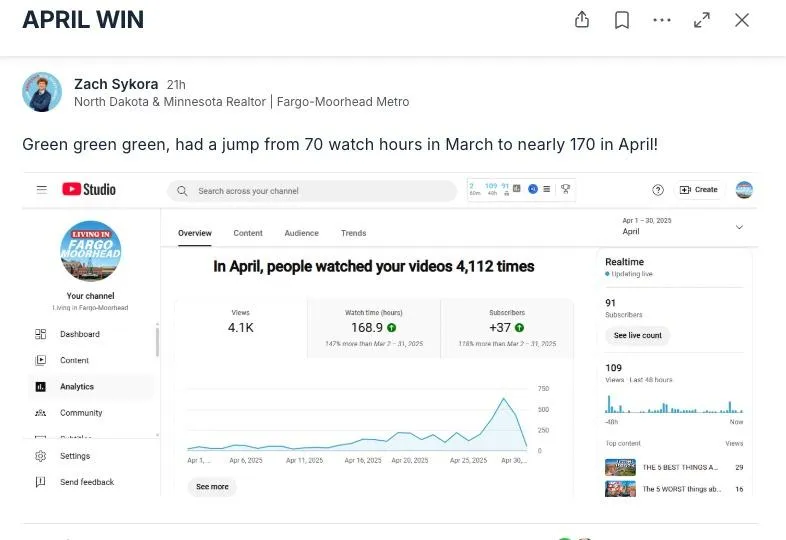Open Zach Sykora's profile name link
Viewport: 786px width, 540px height.
click(116, 84)
